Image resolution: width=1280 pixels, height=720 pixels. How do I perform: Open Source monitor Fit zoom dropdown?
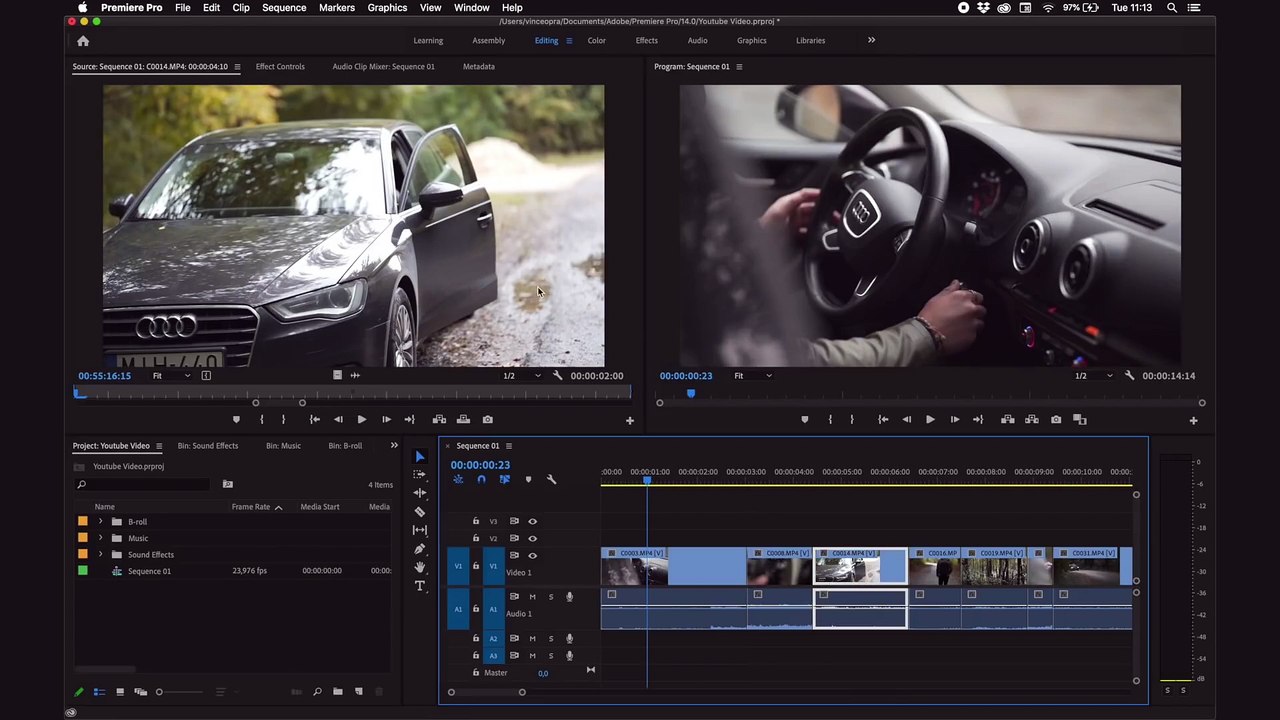(171, 376)
